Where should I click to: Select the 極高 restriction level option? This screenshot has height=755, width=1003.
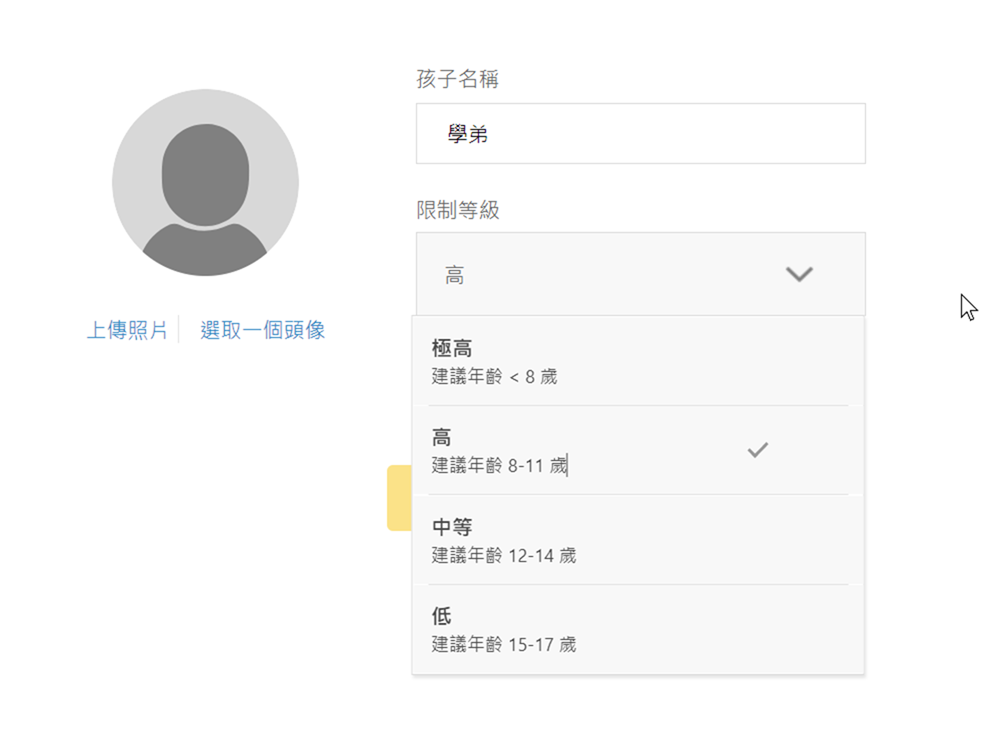[640, 361]
